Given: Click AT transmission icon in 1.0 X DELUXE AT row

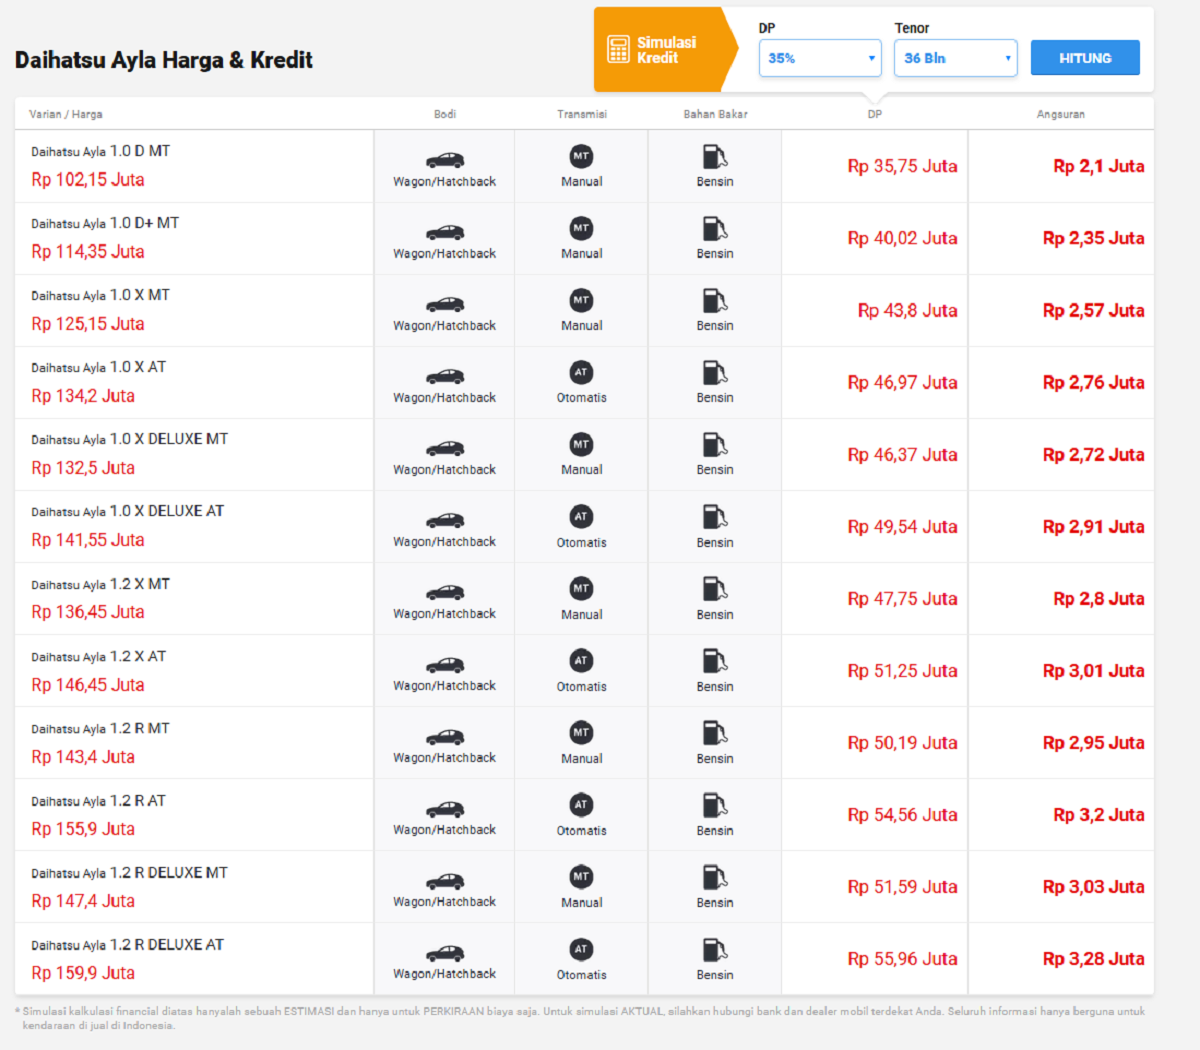Looking at the screenshot, I should [x=581, y=516].
